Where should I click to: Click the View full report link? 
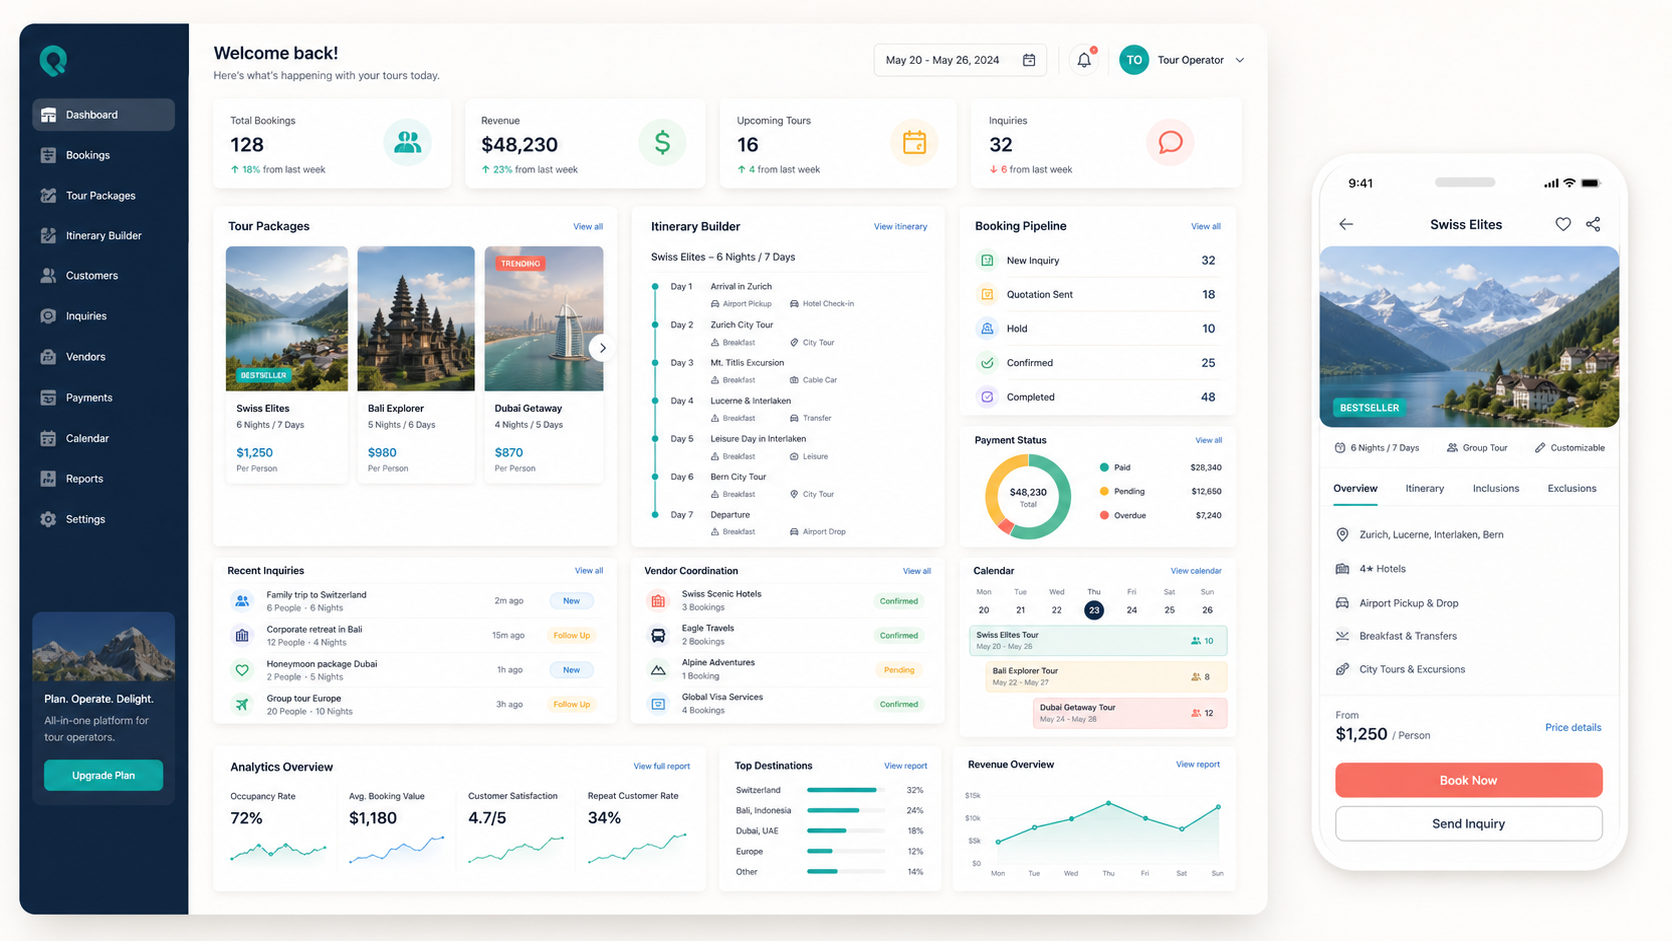click(661, 766)
